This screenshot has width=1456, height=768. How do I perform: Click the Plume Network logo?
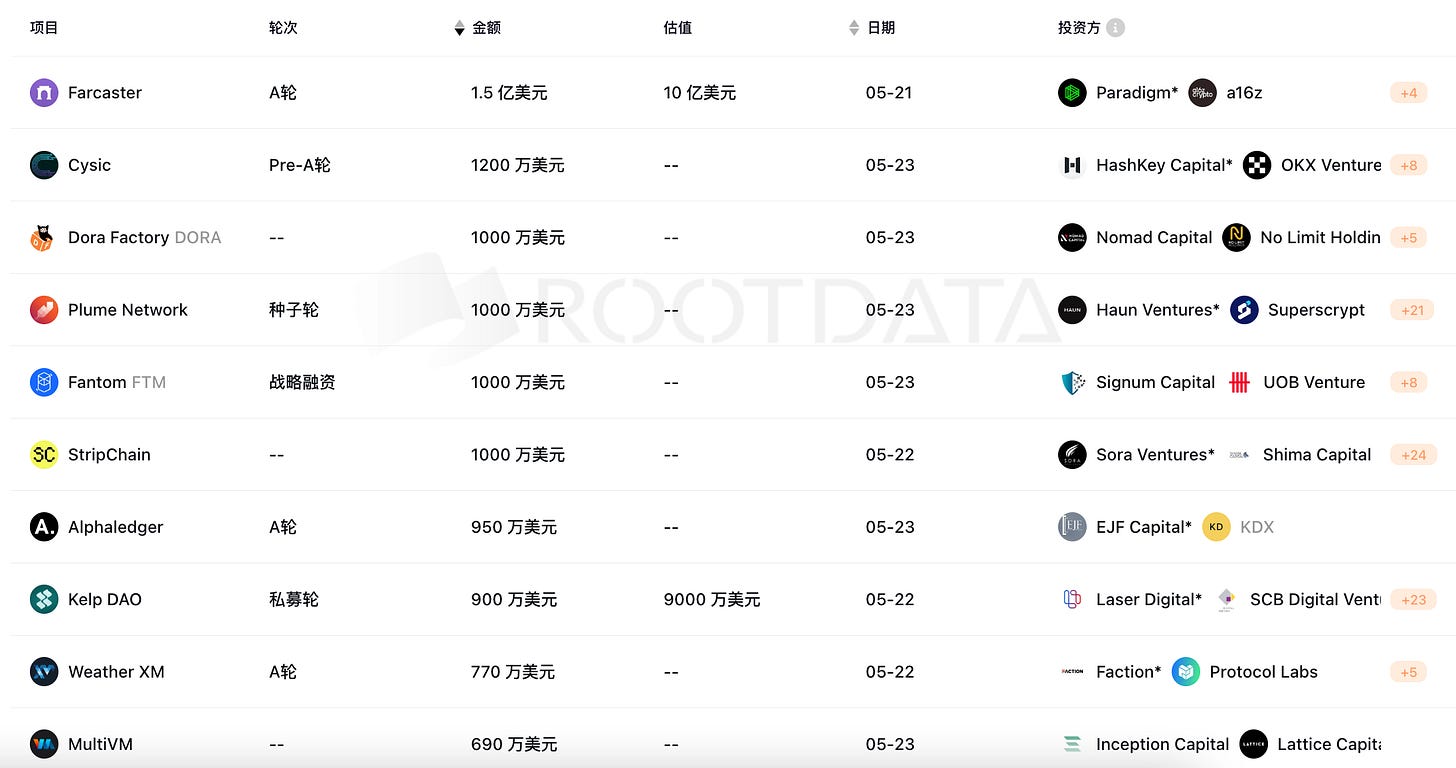(44, 310)
